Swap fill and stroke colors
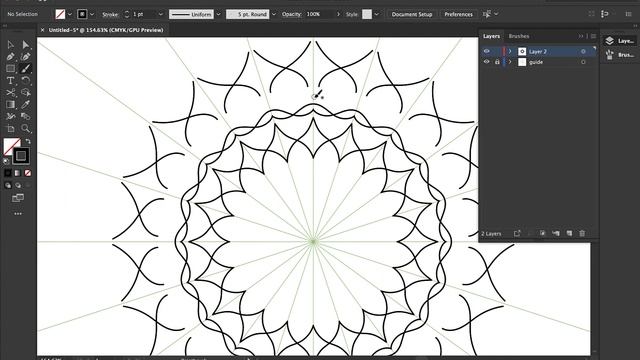The height and width of the screenshot is (360, 640). coord(28,142)
